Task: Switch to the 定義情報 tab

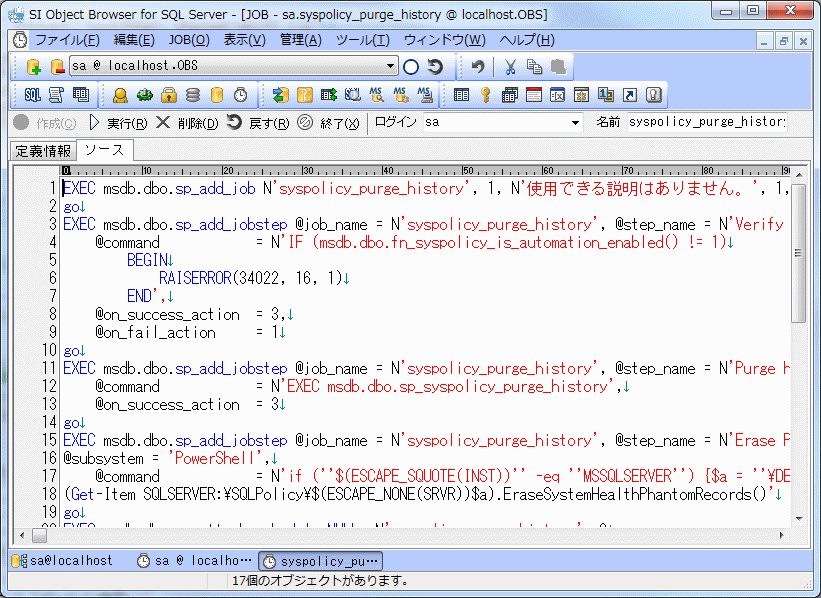Action: pos(43,151)
